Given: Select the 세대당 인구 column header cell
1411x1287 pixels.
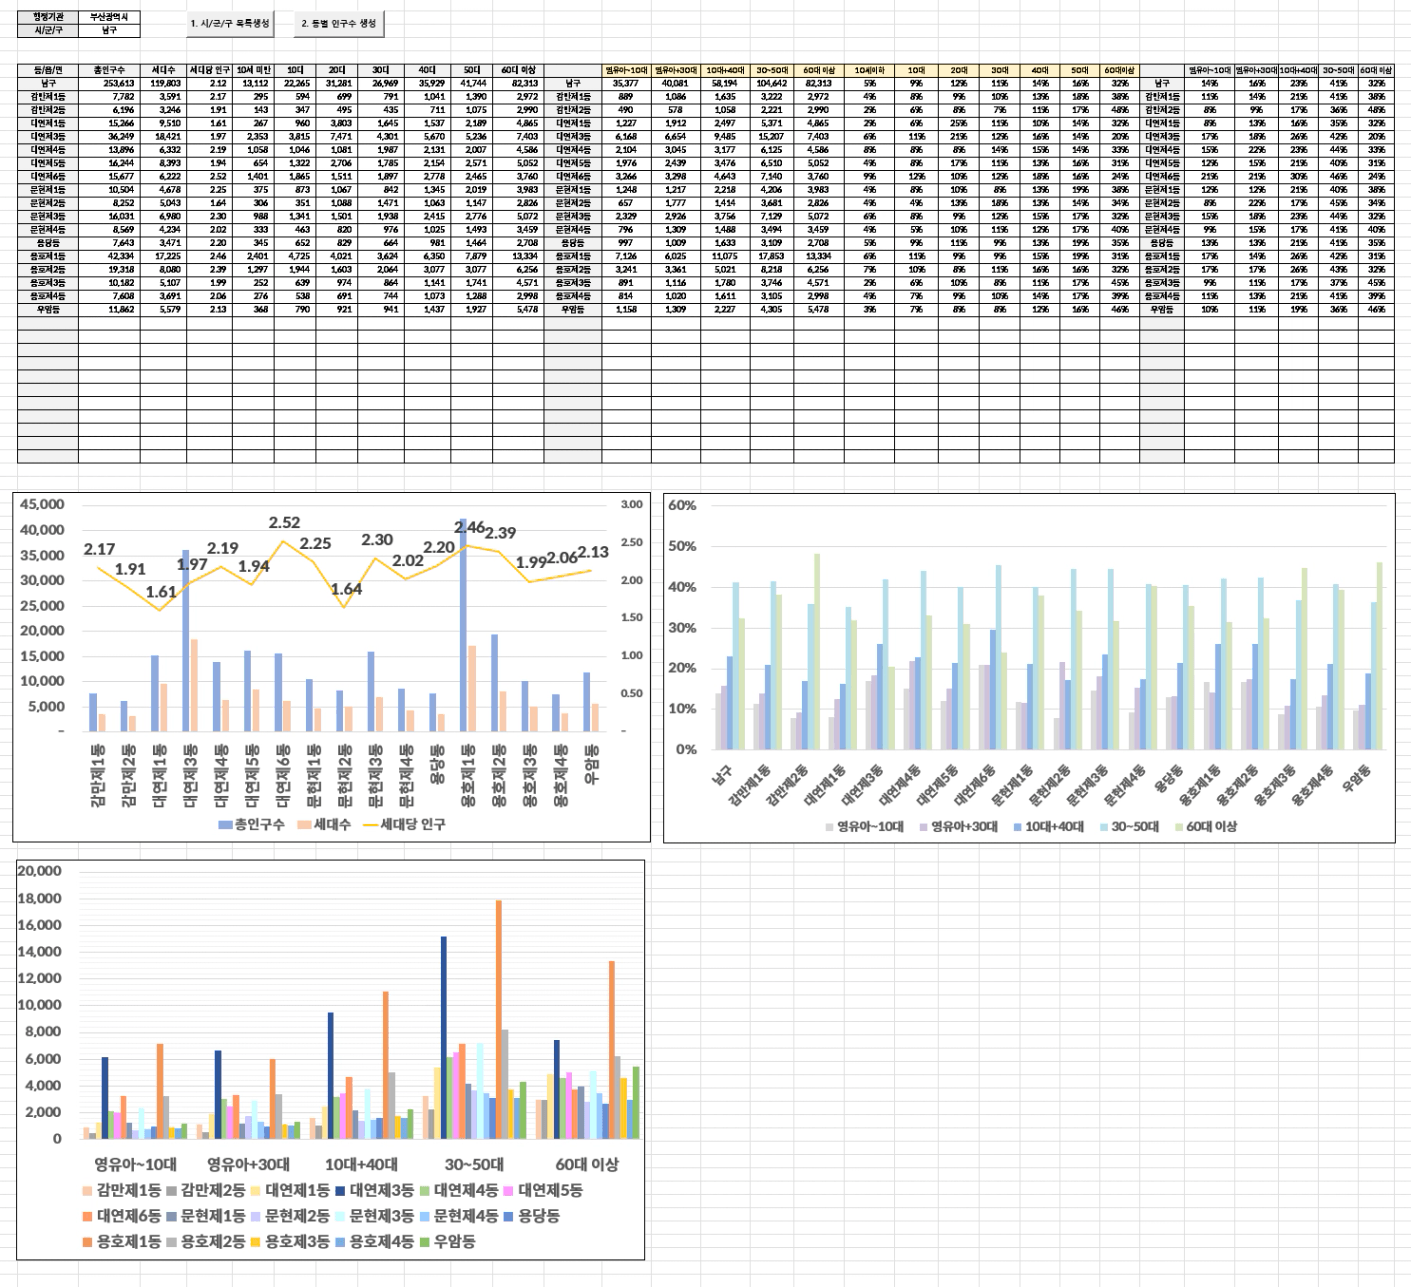Looking at the screenshot, I should (x=210, y=70).
